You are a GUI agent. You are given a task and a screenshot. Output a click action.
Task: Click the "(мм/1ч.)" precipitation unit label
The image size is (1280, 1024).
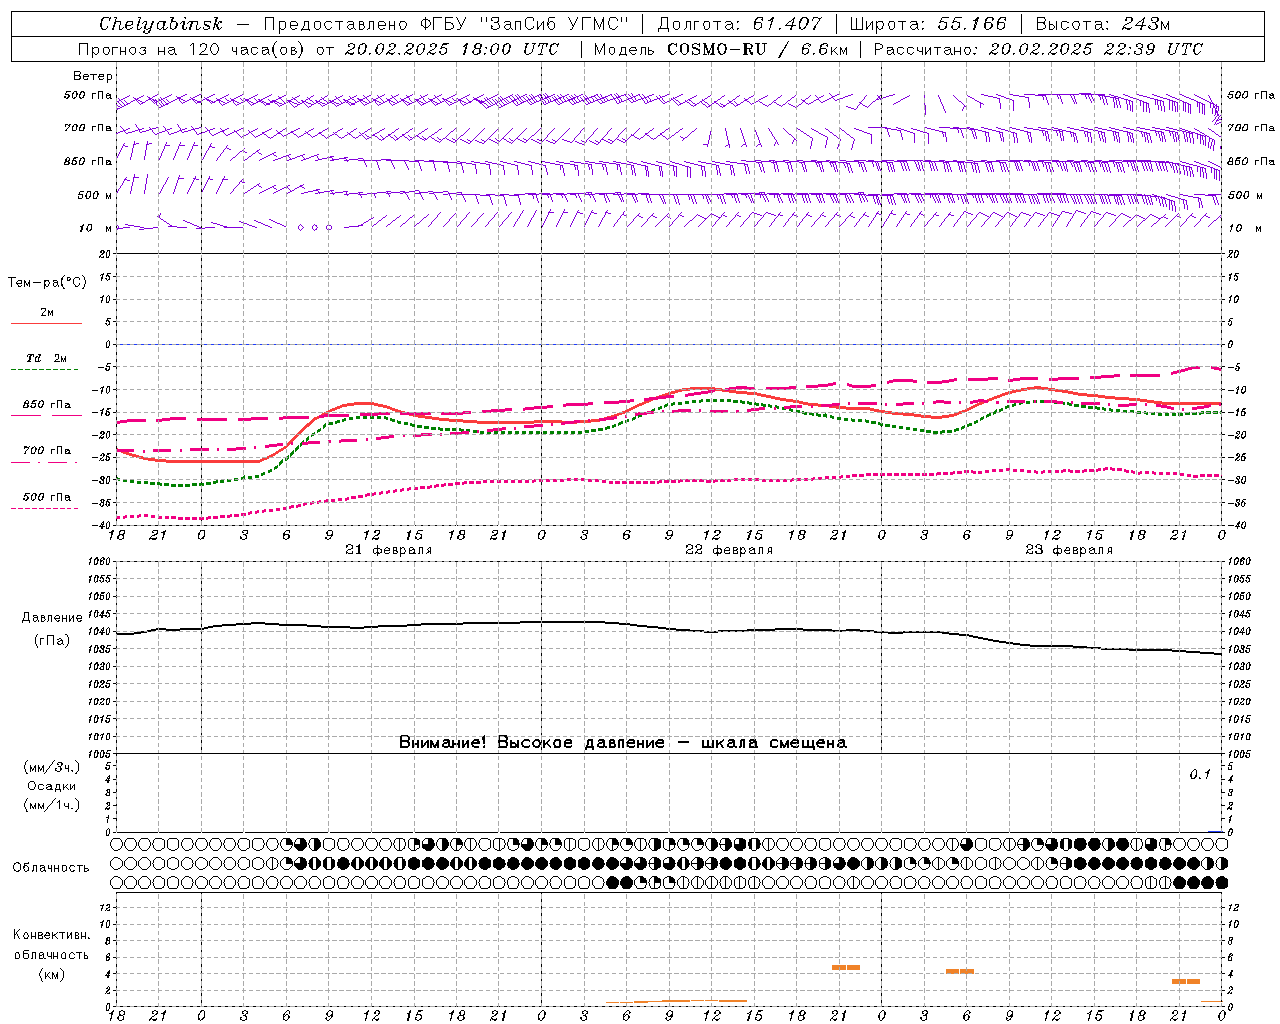(x=52, y=805)
